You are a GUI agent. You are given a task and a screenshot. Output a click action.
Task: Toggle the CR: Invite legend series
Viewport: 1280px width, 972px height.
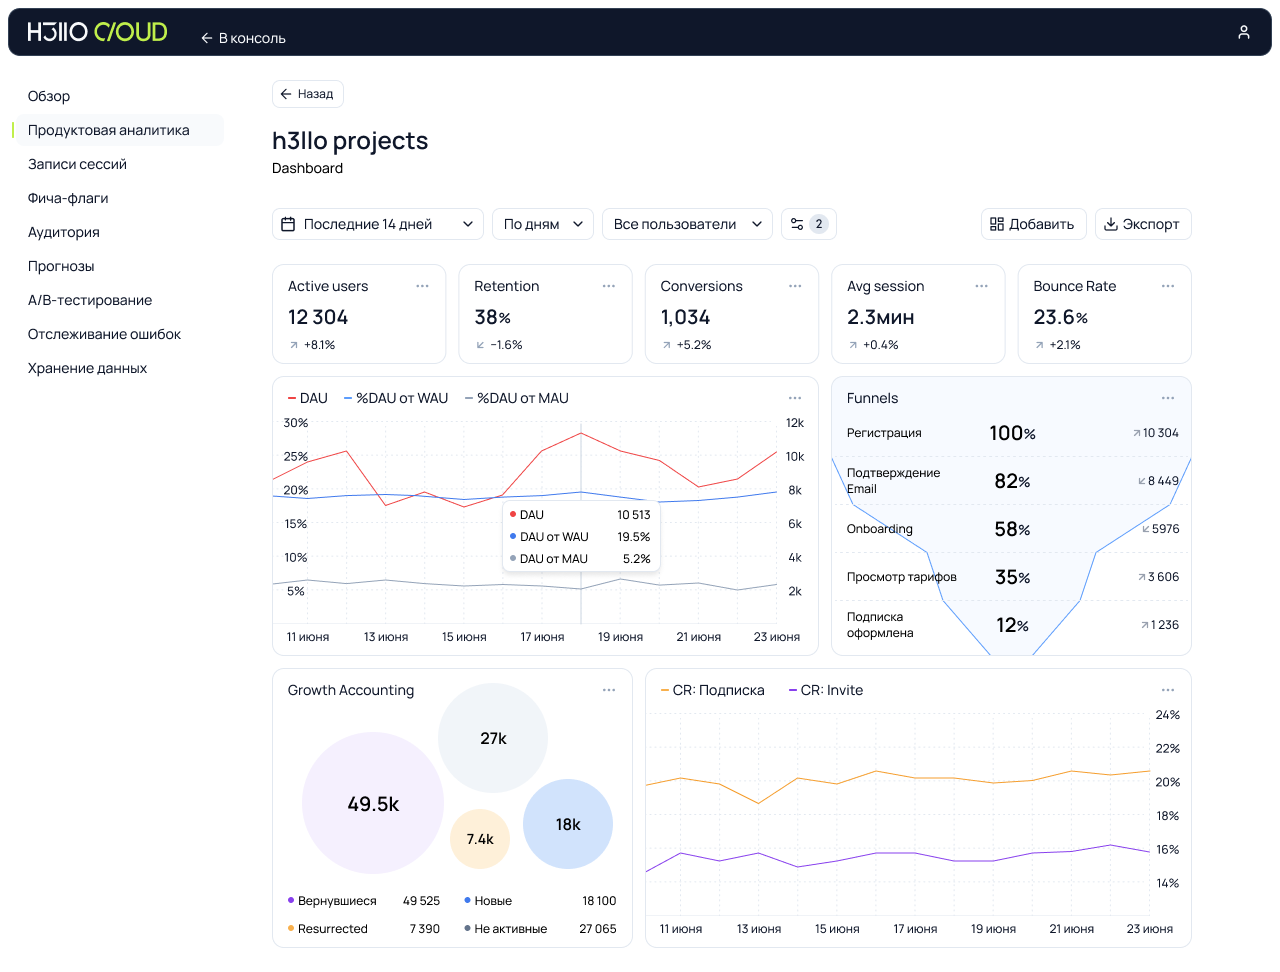825,690
